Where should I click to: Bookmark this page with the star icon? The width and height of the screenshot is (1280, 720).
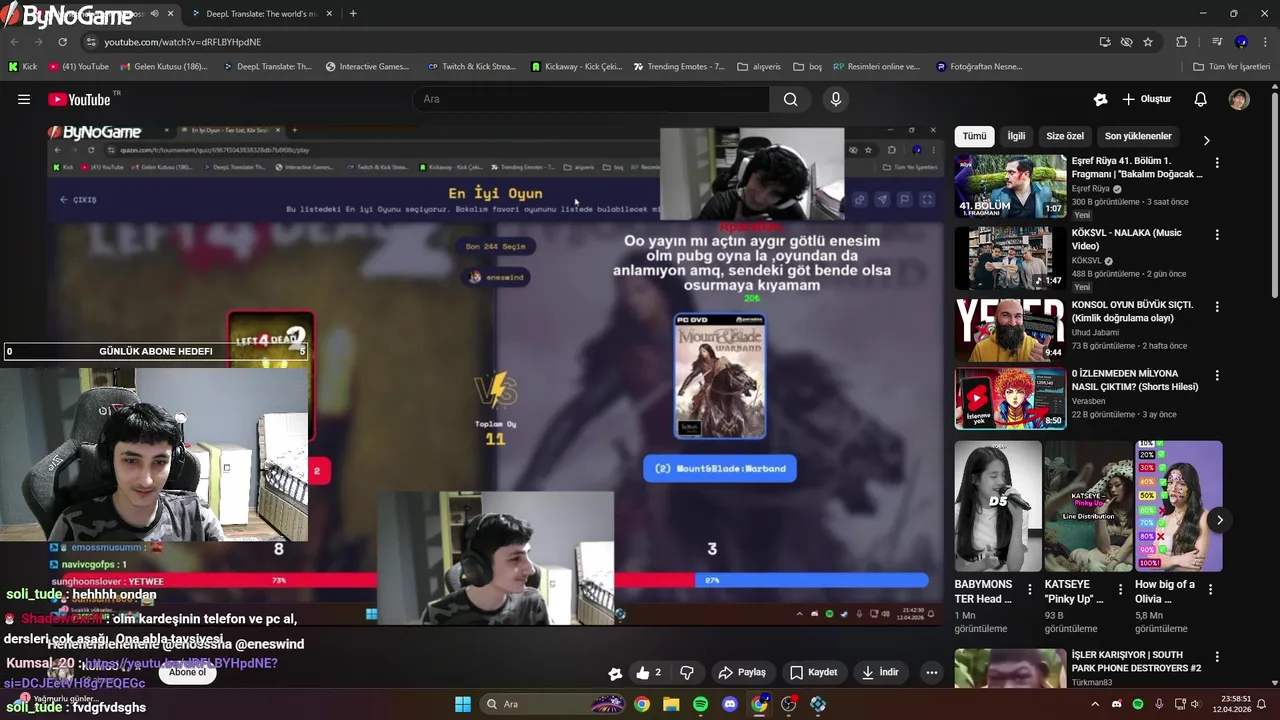[1148, 42]
